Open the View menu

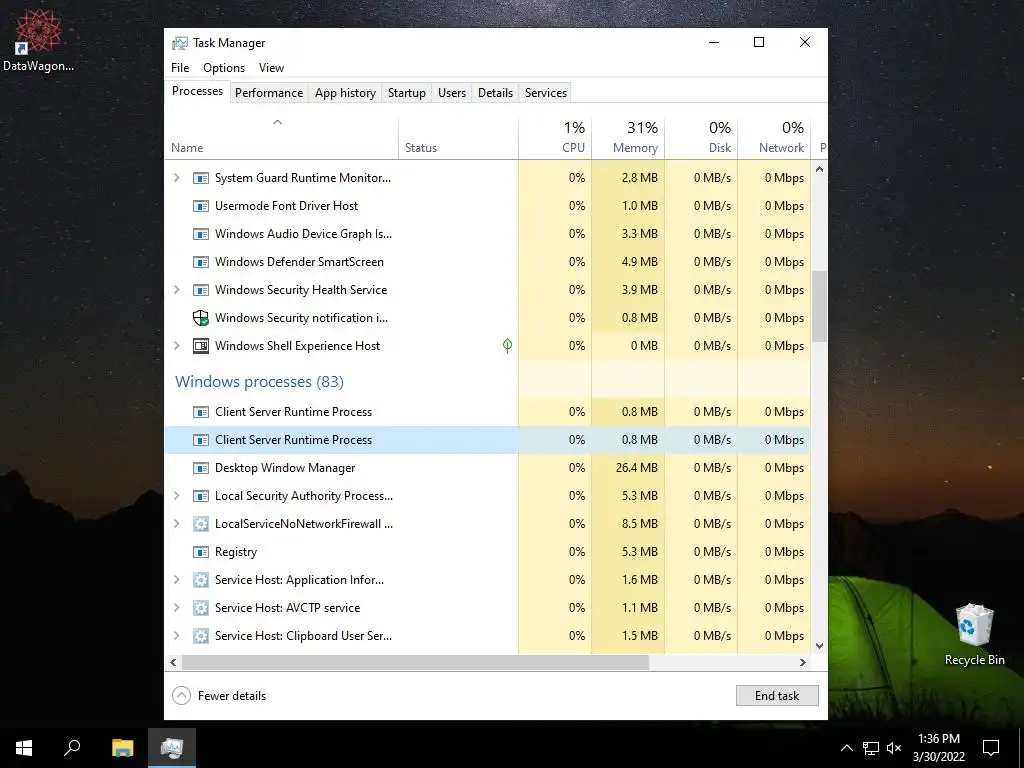click(271, 68)
